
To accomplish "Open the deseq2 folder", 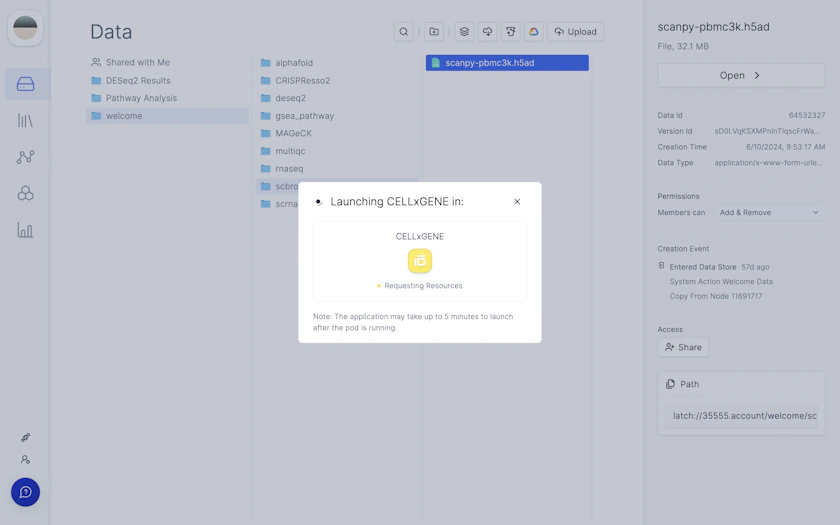I will [338, 98].
